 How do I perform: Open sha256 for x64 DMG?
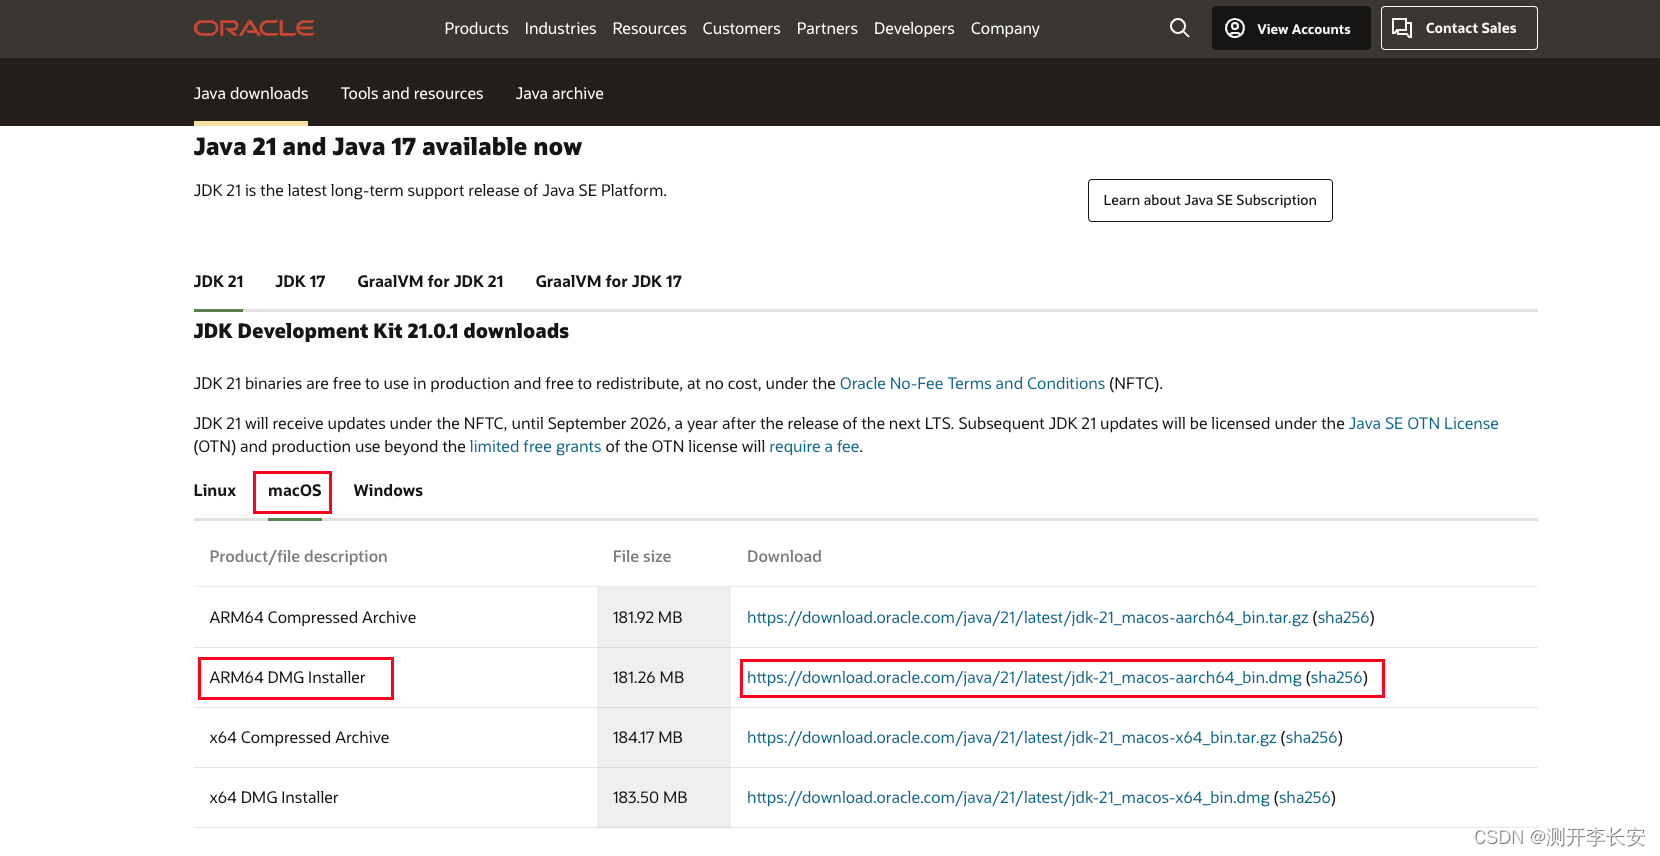click(1305, 797)
